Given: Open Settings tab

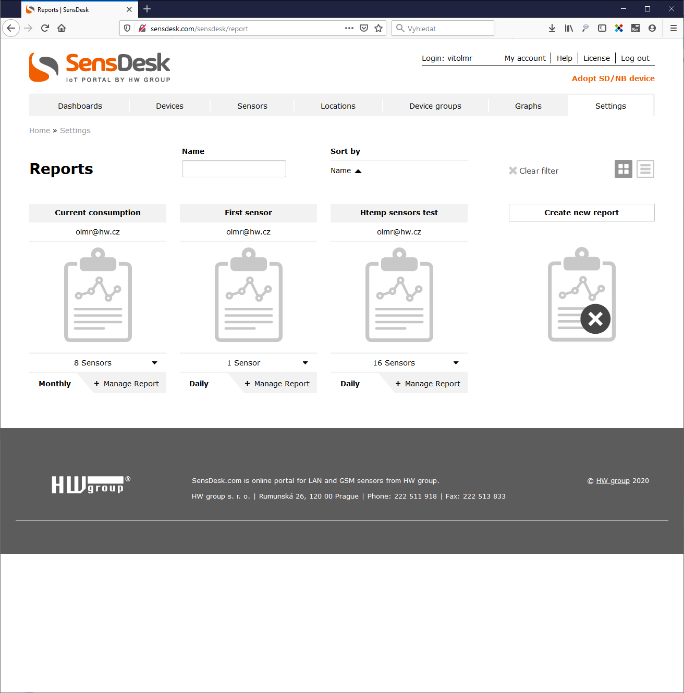Looking at the screenshot, I should click(611, 106).
